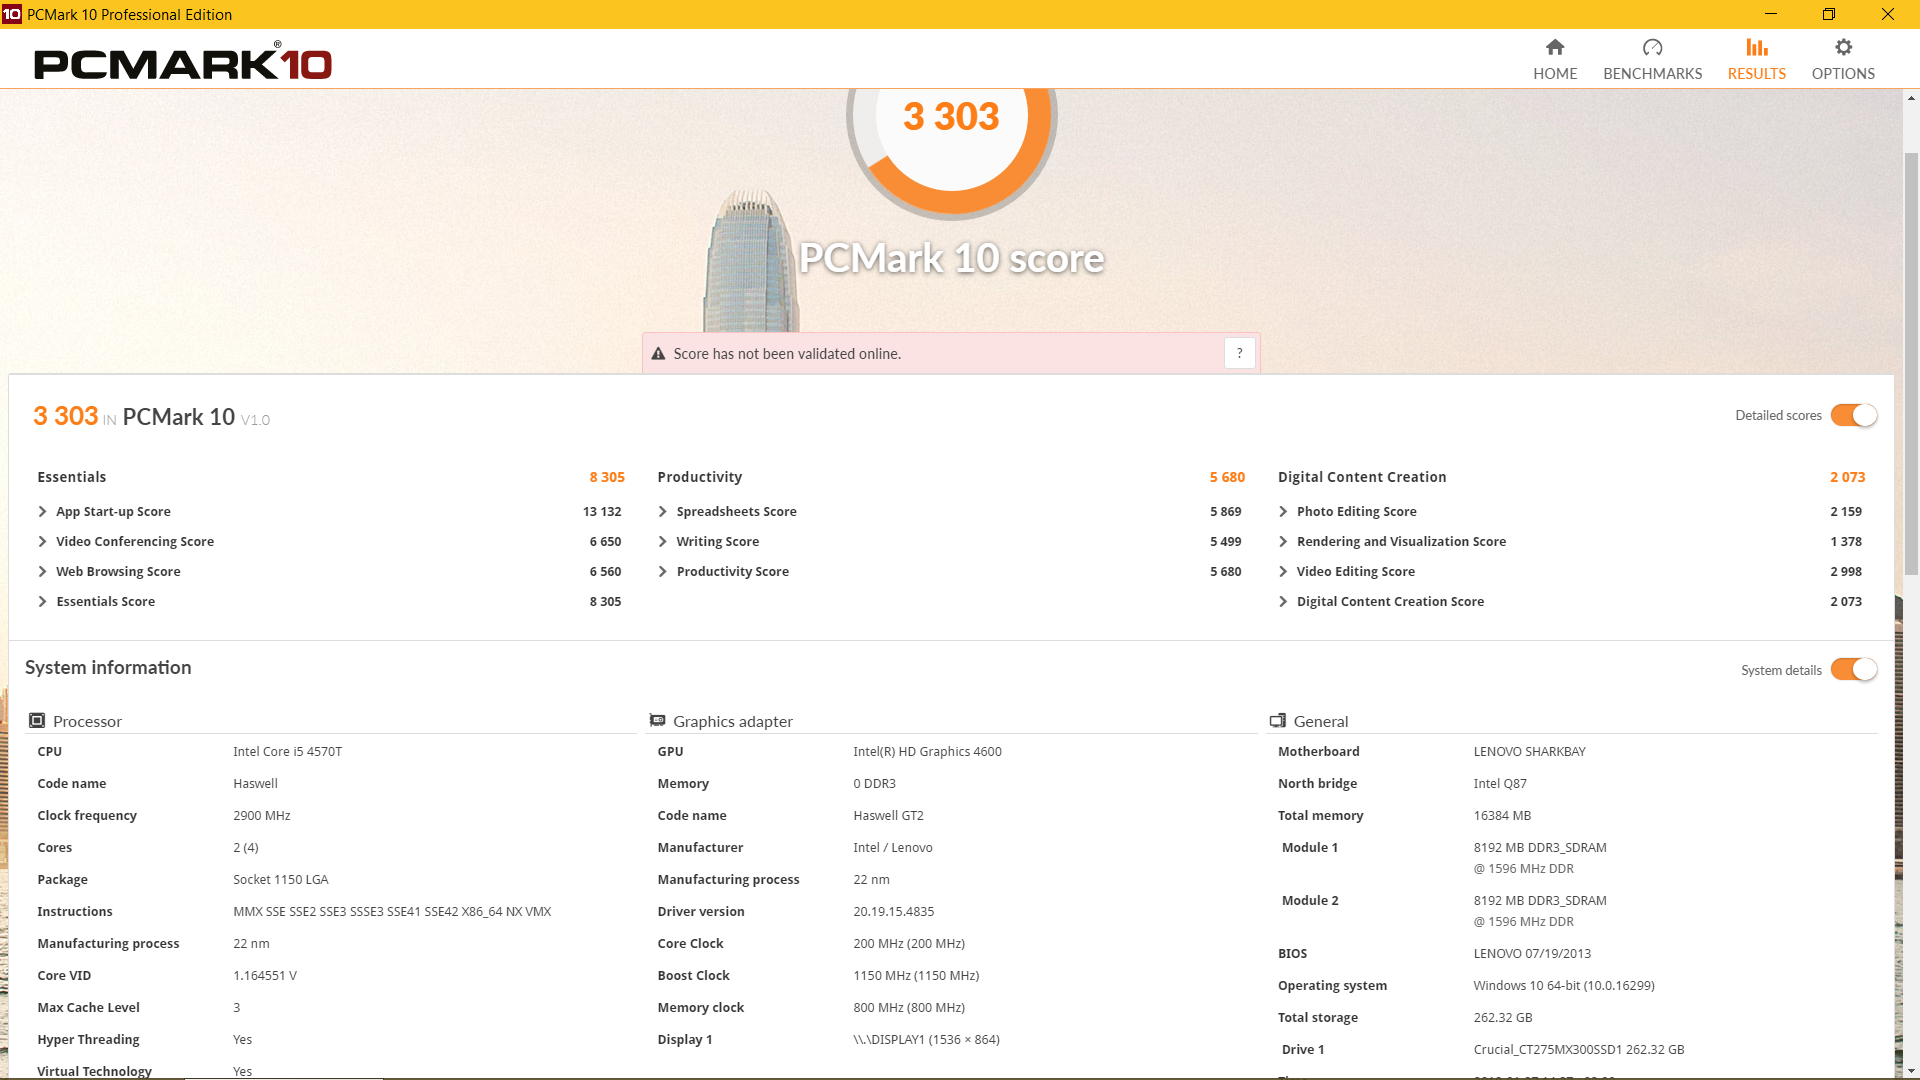Click the Operating system value Windows 10 64-bit
This screenshot has height=1080, width=1920.
click(x=1564, y=985)
